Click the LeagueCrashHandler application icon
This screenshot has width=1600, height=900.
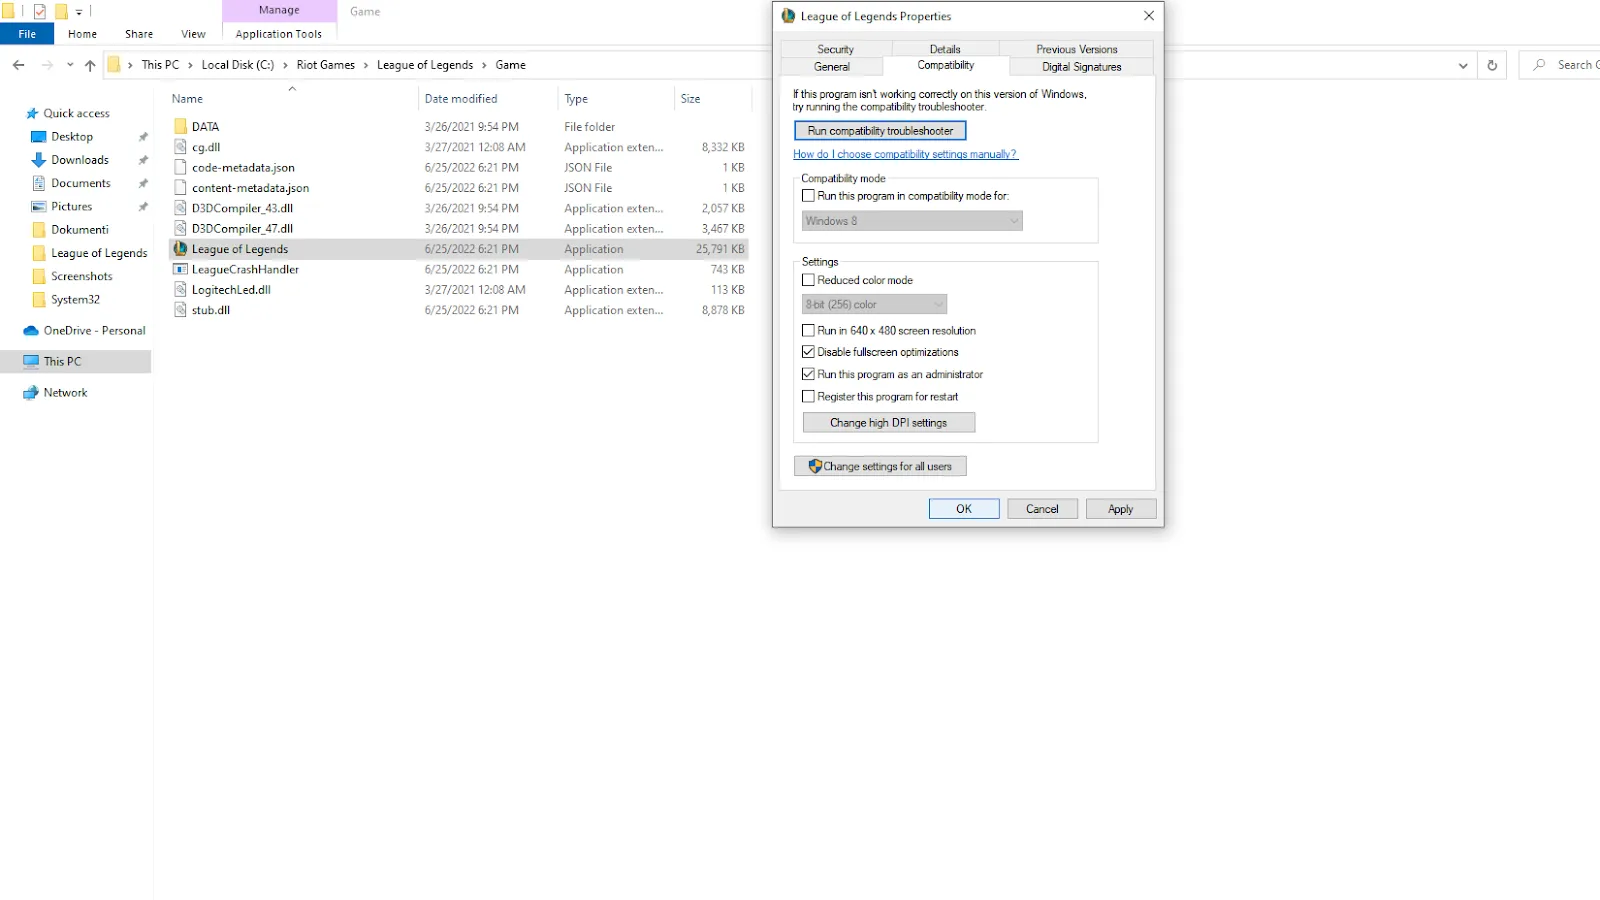pyautogui.click(x=180, y=269)
